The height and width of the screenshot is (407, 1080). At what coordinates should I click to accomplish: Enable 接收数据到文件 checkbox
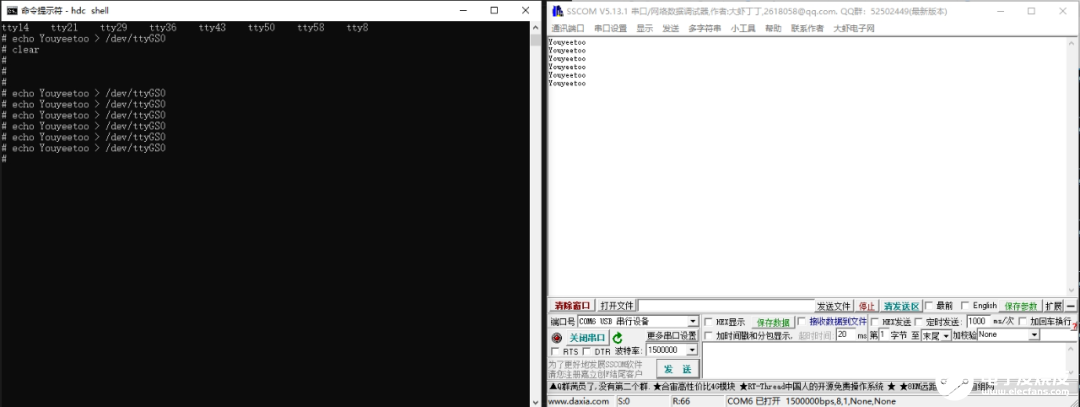pos(802,322)
